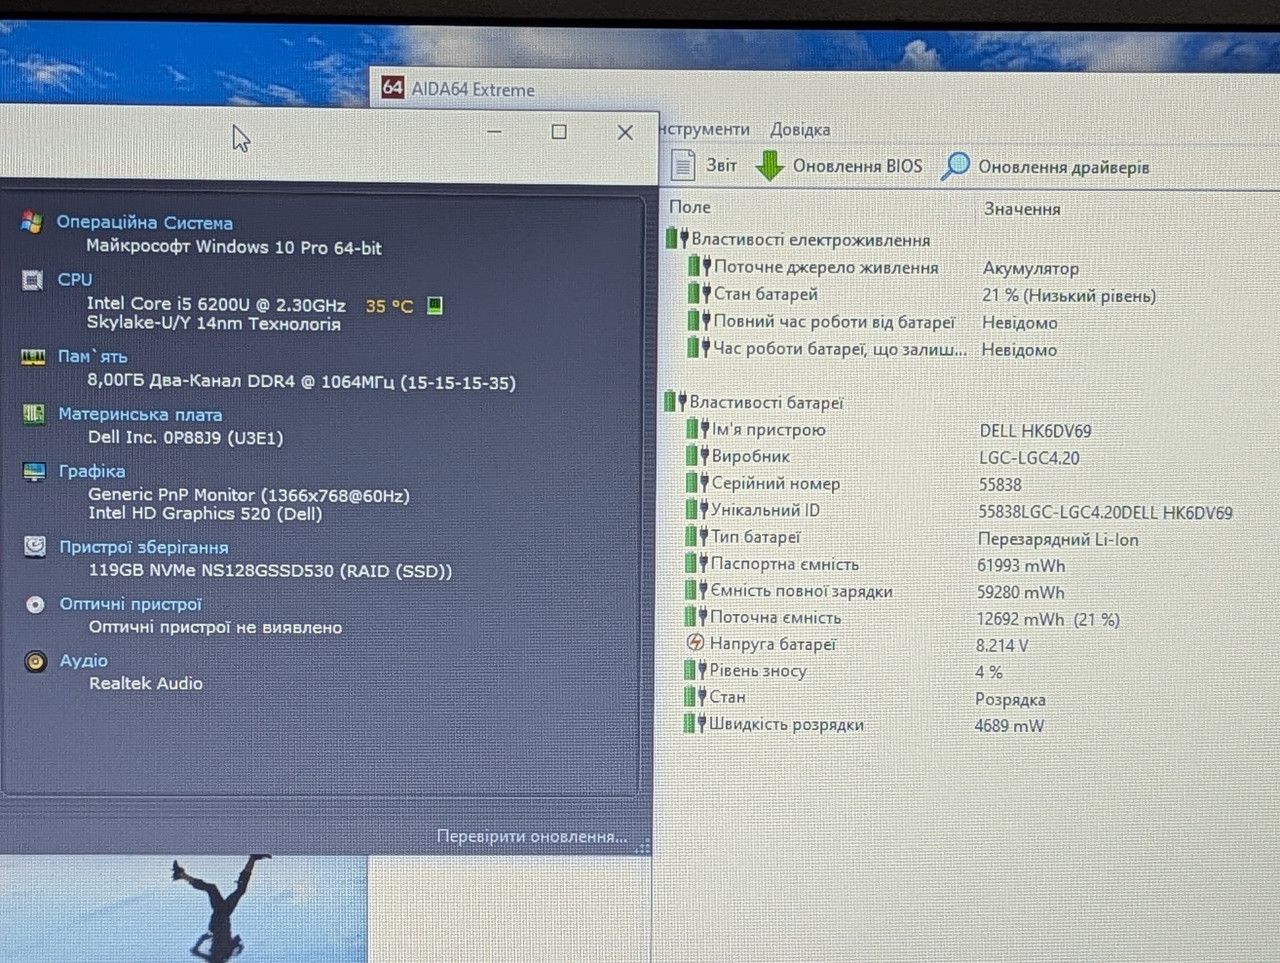Click the green CPU temperature indicator icon
This screenshot has height=963, width=1280.
435,305
